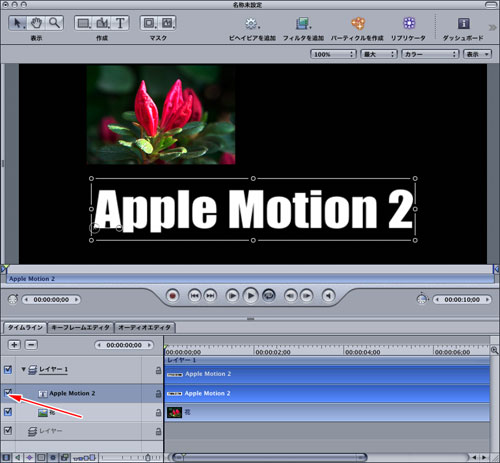Image resolution: width=500 pixels, height=463 pixels.
Task: Increment the duration field right arrow
Action: click(487, 300)
